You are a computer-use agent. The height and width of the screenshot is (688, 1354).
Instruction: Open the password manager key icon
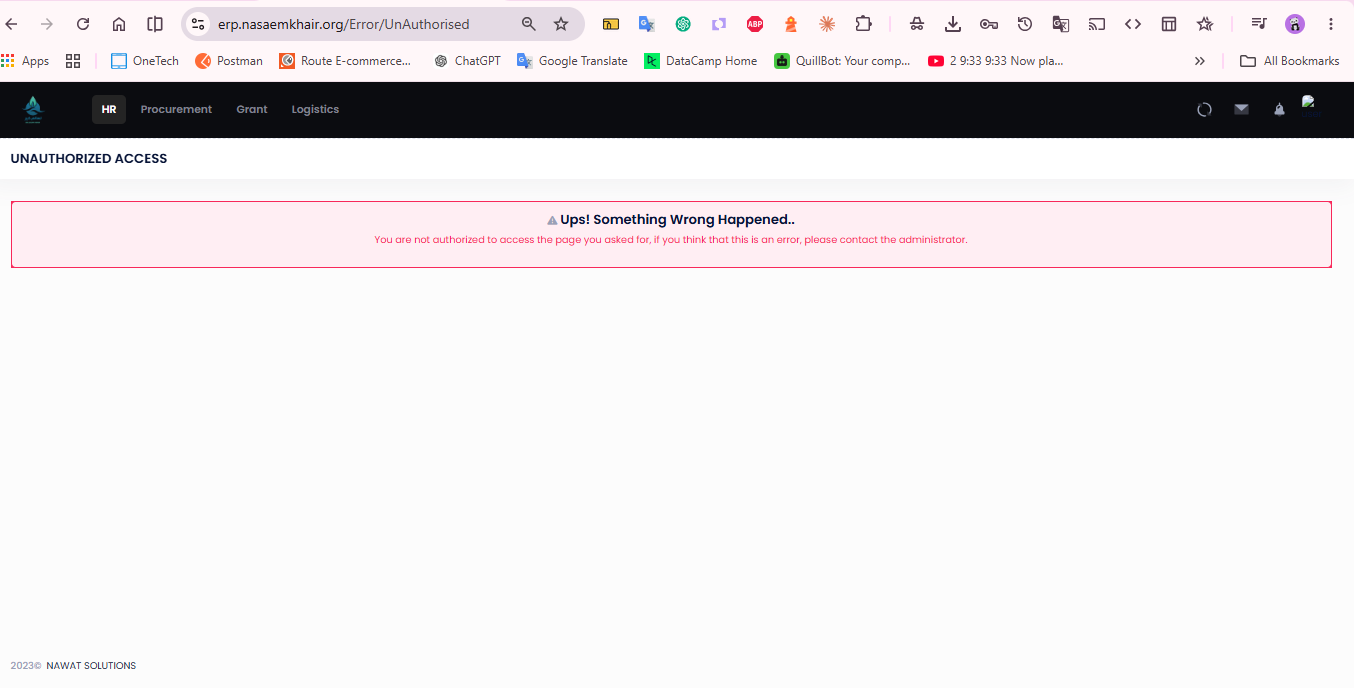(x=989, y=24)
